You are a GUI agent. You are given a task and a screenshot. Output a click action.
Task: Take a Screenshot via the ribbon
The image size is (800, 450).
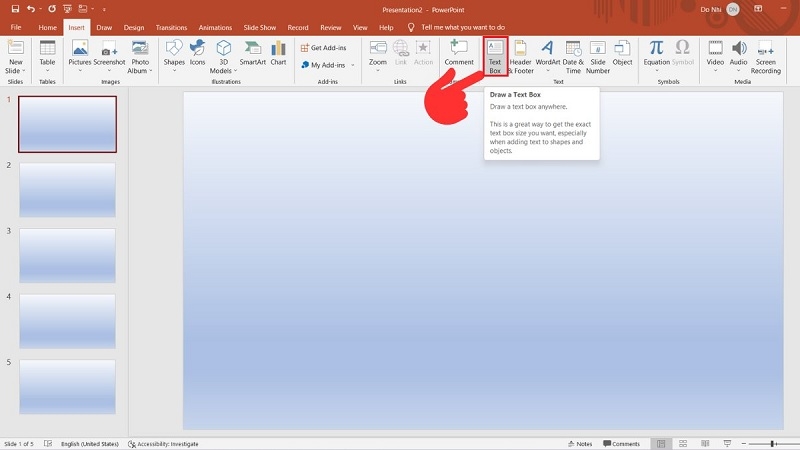coord(109,56)
